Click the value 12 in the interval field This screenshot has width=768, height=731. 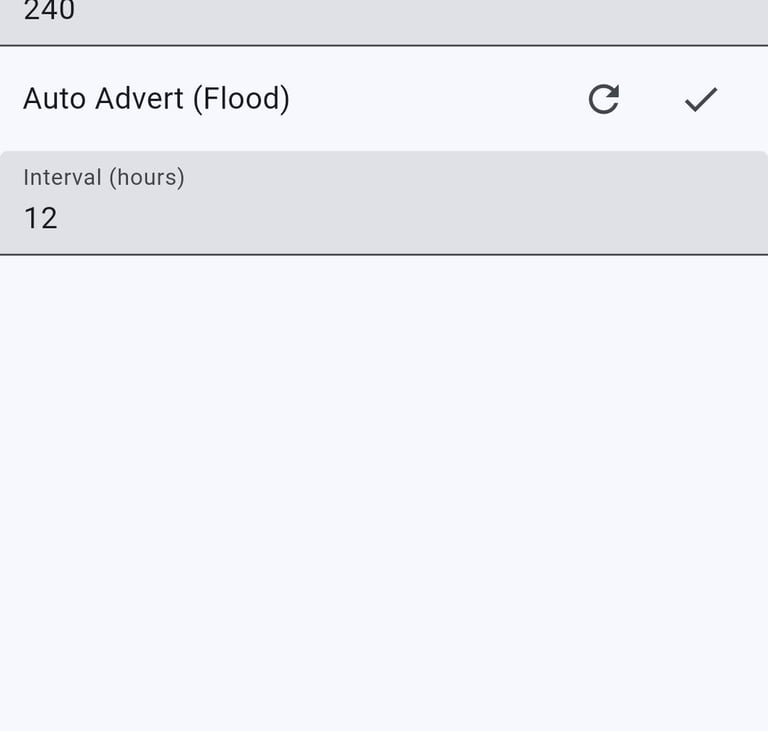point(41,218)
